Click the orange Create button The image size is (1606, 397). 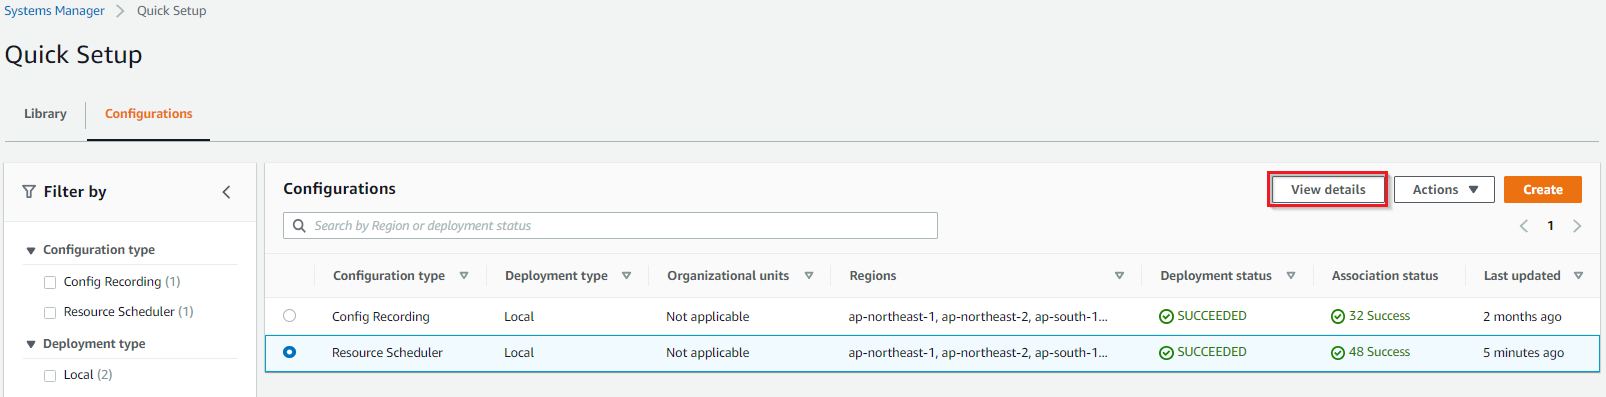(1543, 190)
